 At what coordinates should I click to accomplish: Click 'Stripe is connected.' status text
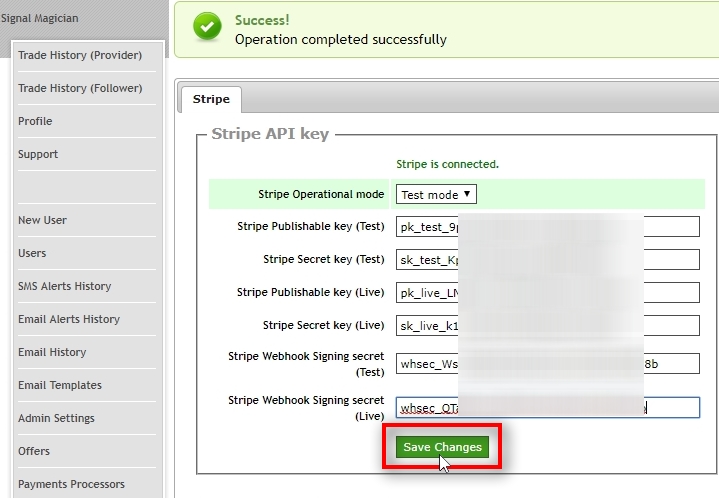click(448, 164)
